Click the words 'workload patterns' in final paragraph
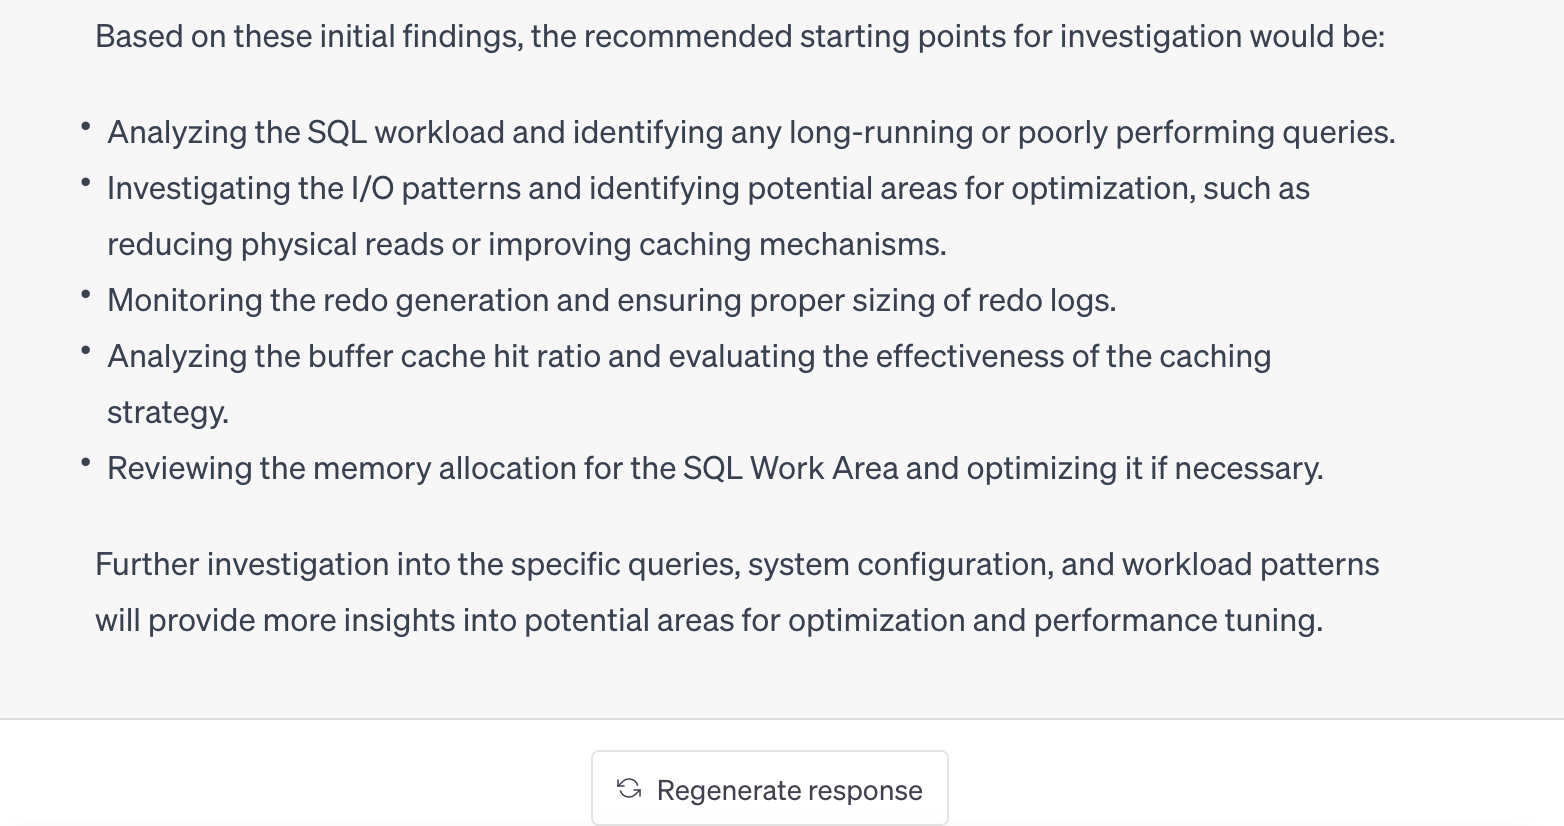Screen dimensions: 1564x826 [x=1250, y=564]
